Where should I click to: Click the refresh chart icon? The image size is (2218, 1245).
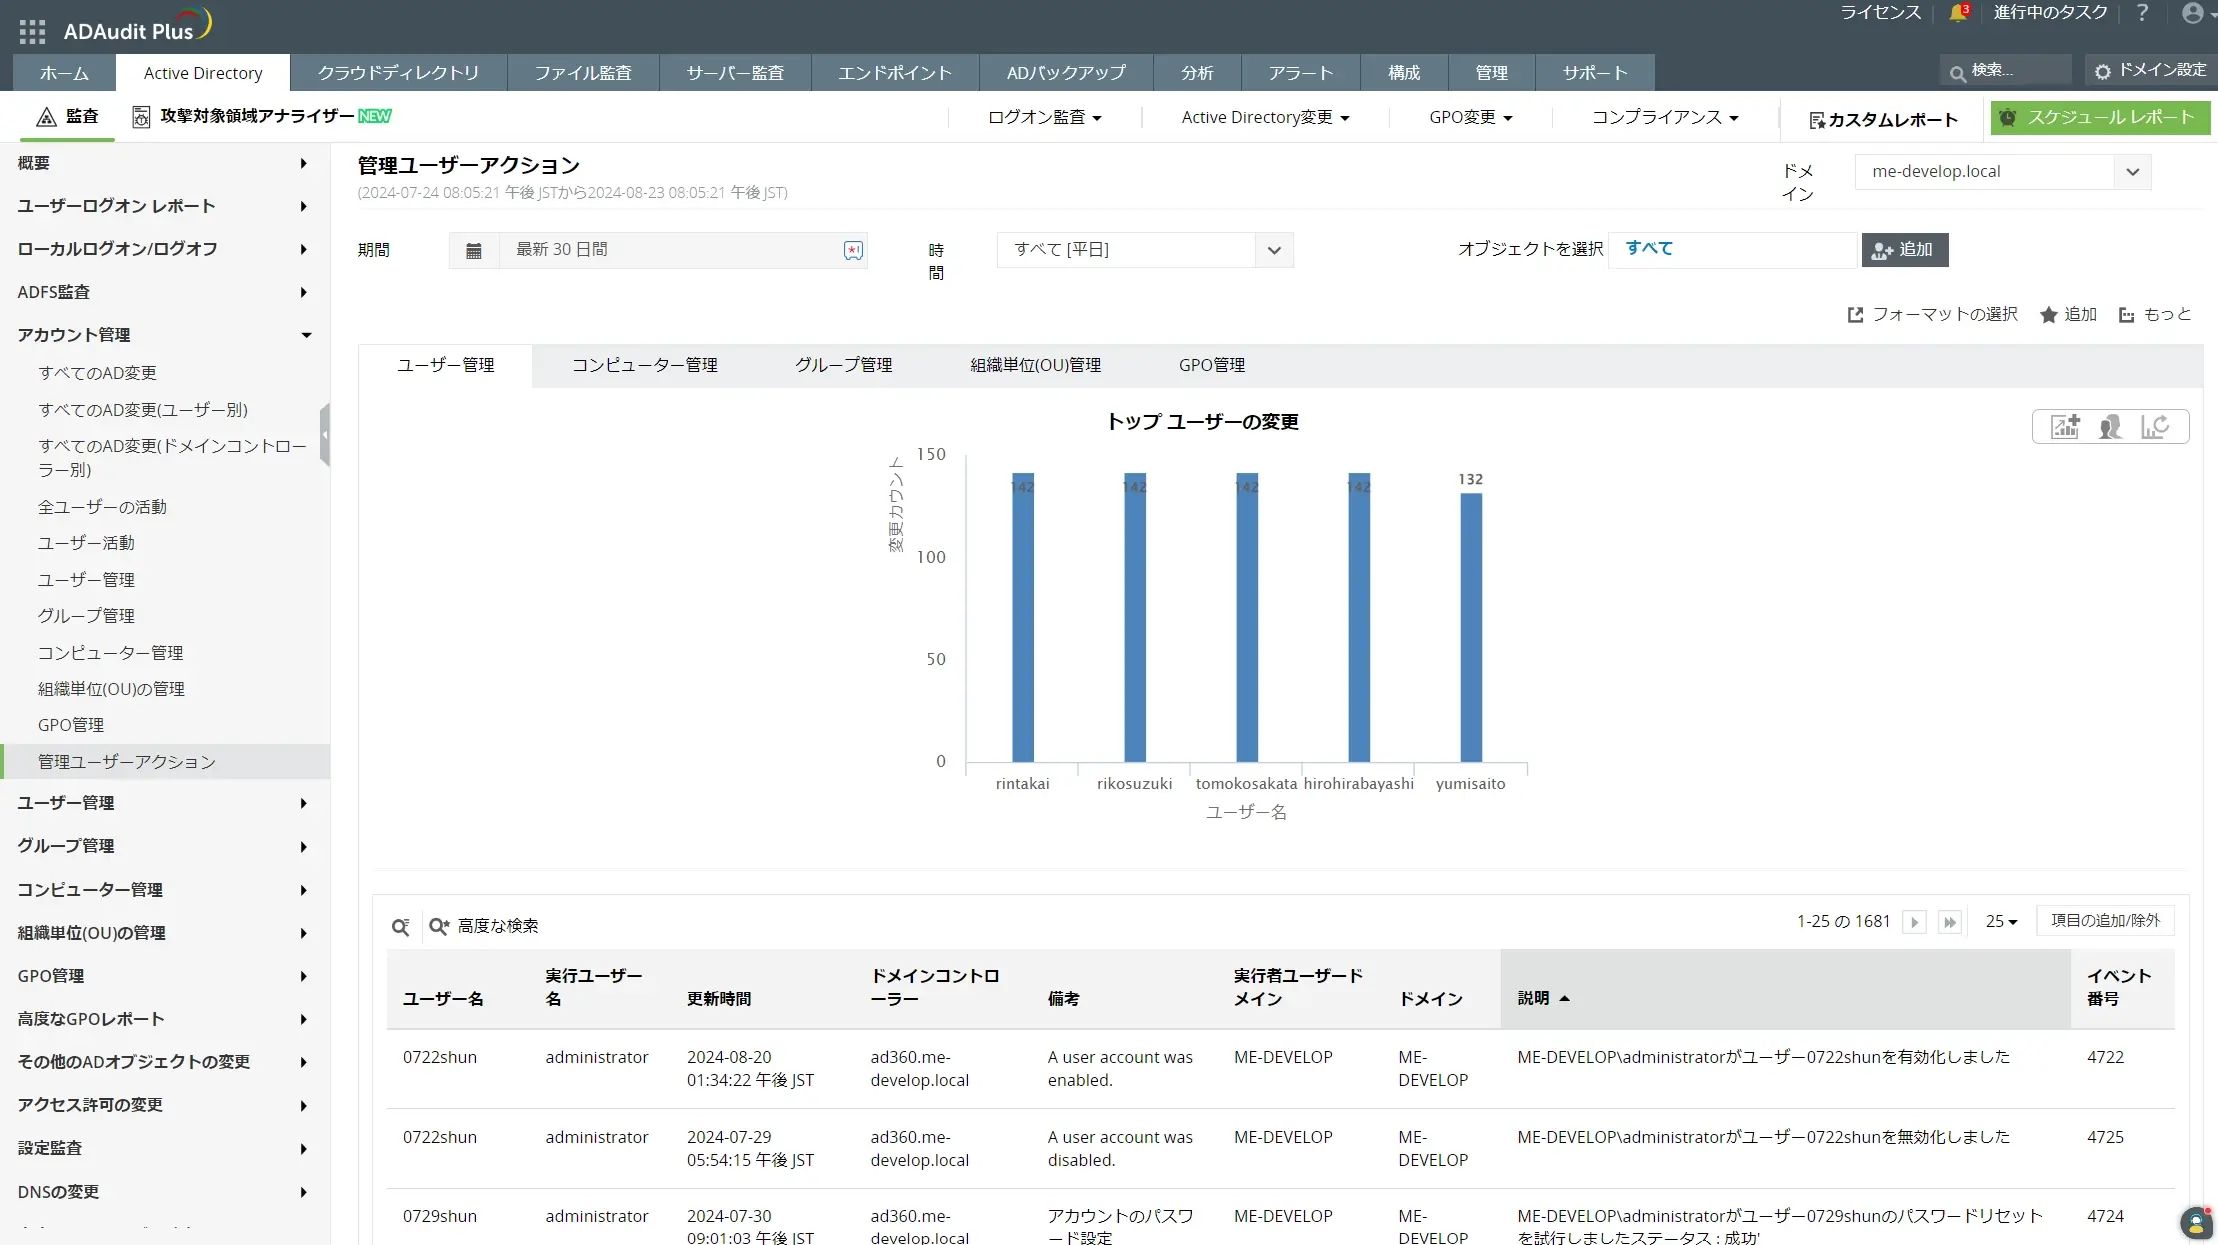pos(2155,427)
